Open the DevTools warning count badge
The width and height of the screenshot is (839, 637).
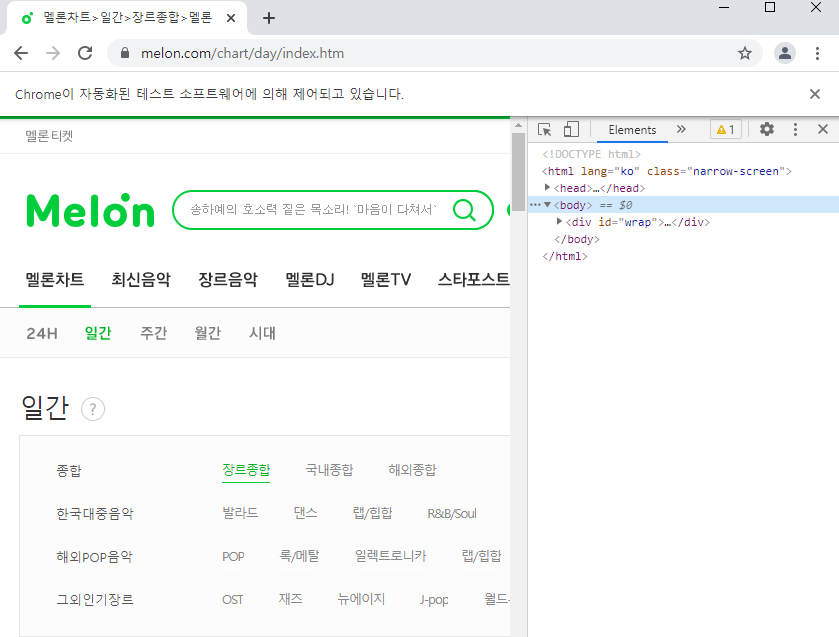point(726,130)
